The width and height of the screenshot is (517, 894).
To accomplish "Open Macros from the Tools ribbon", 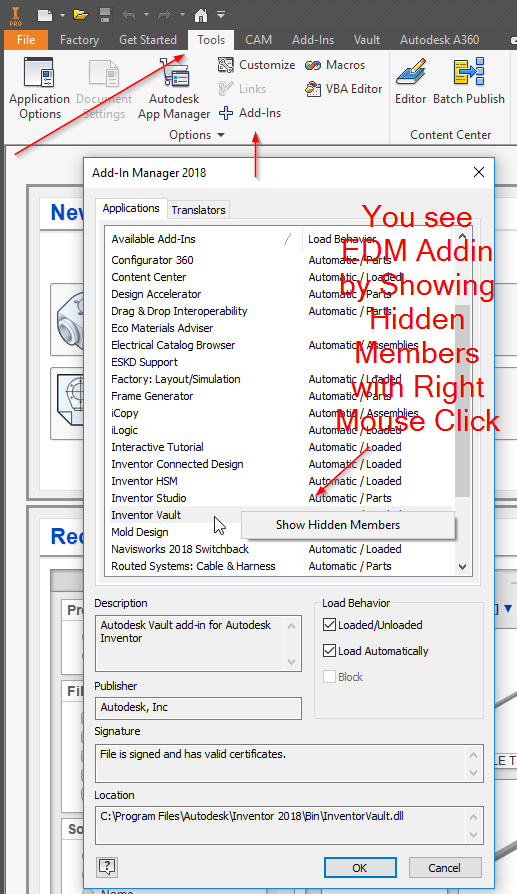I will point(335,65).
